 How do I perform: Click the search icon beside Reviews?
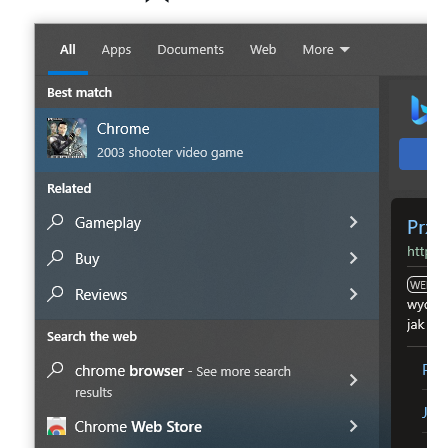pos(55,294)
